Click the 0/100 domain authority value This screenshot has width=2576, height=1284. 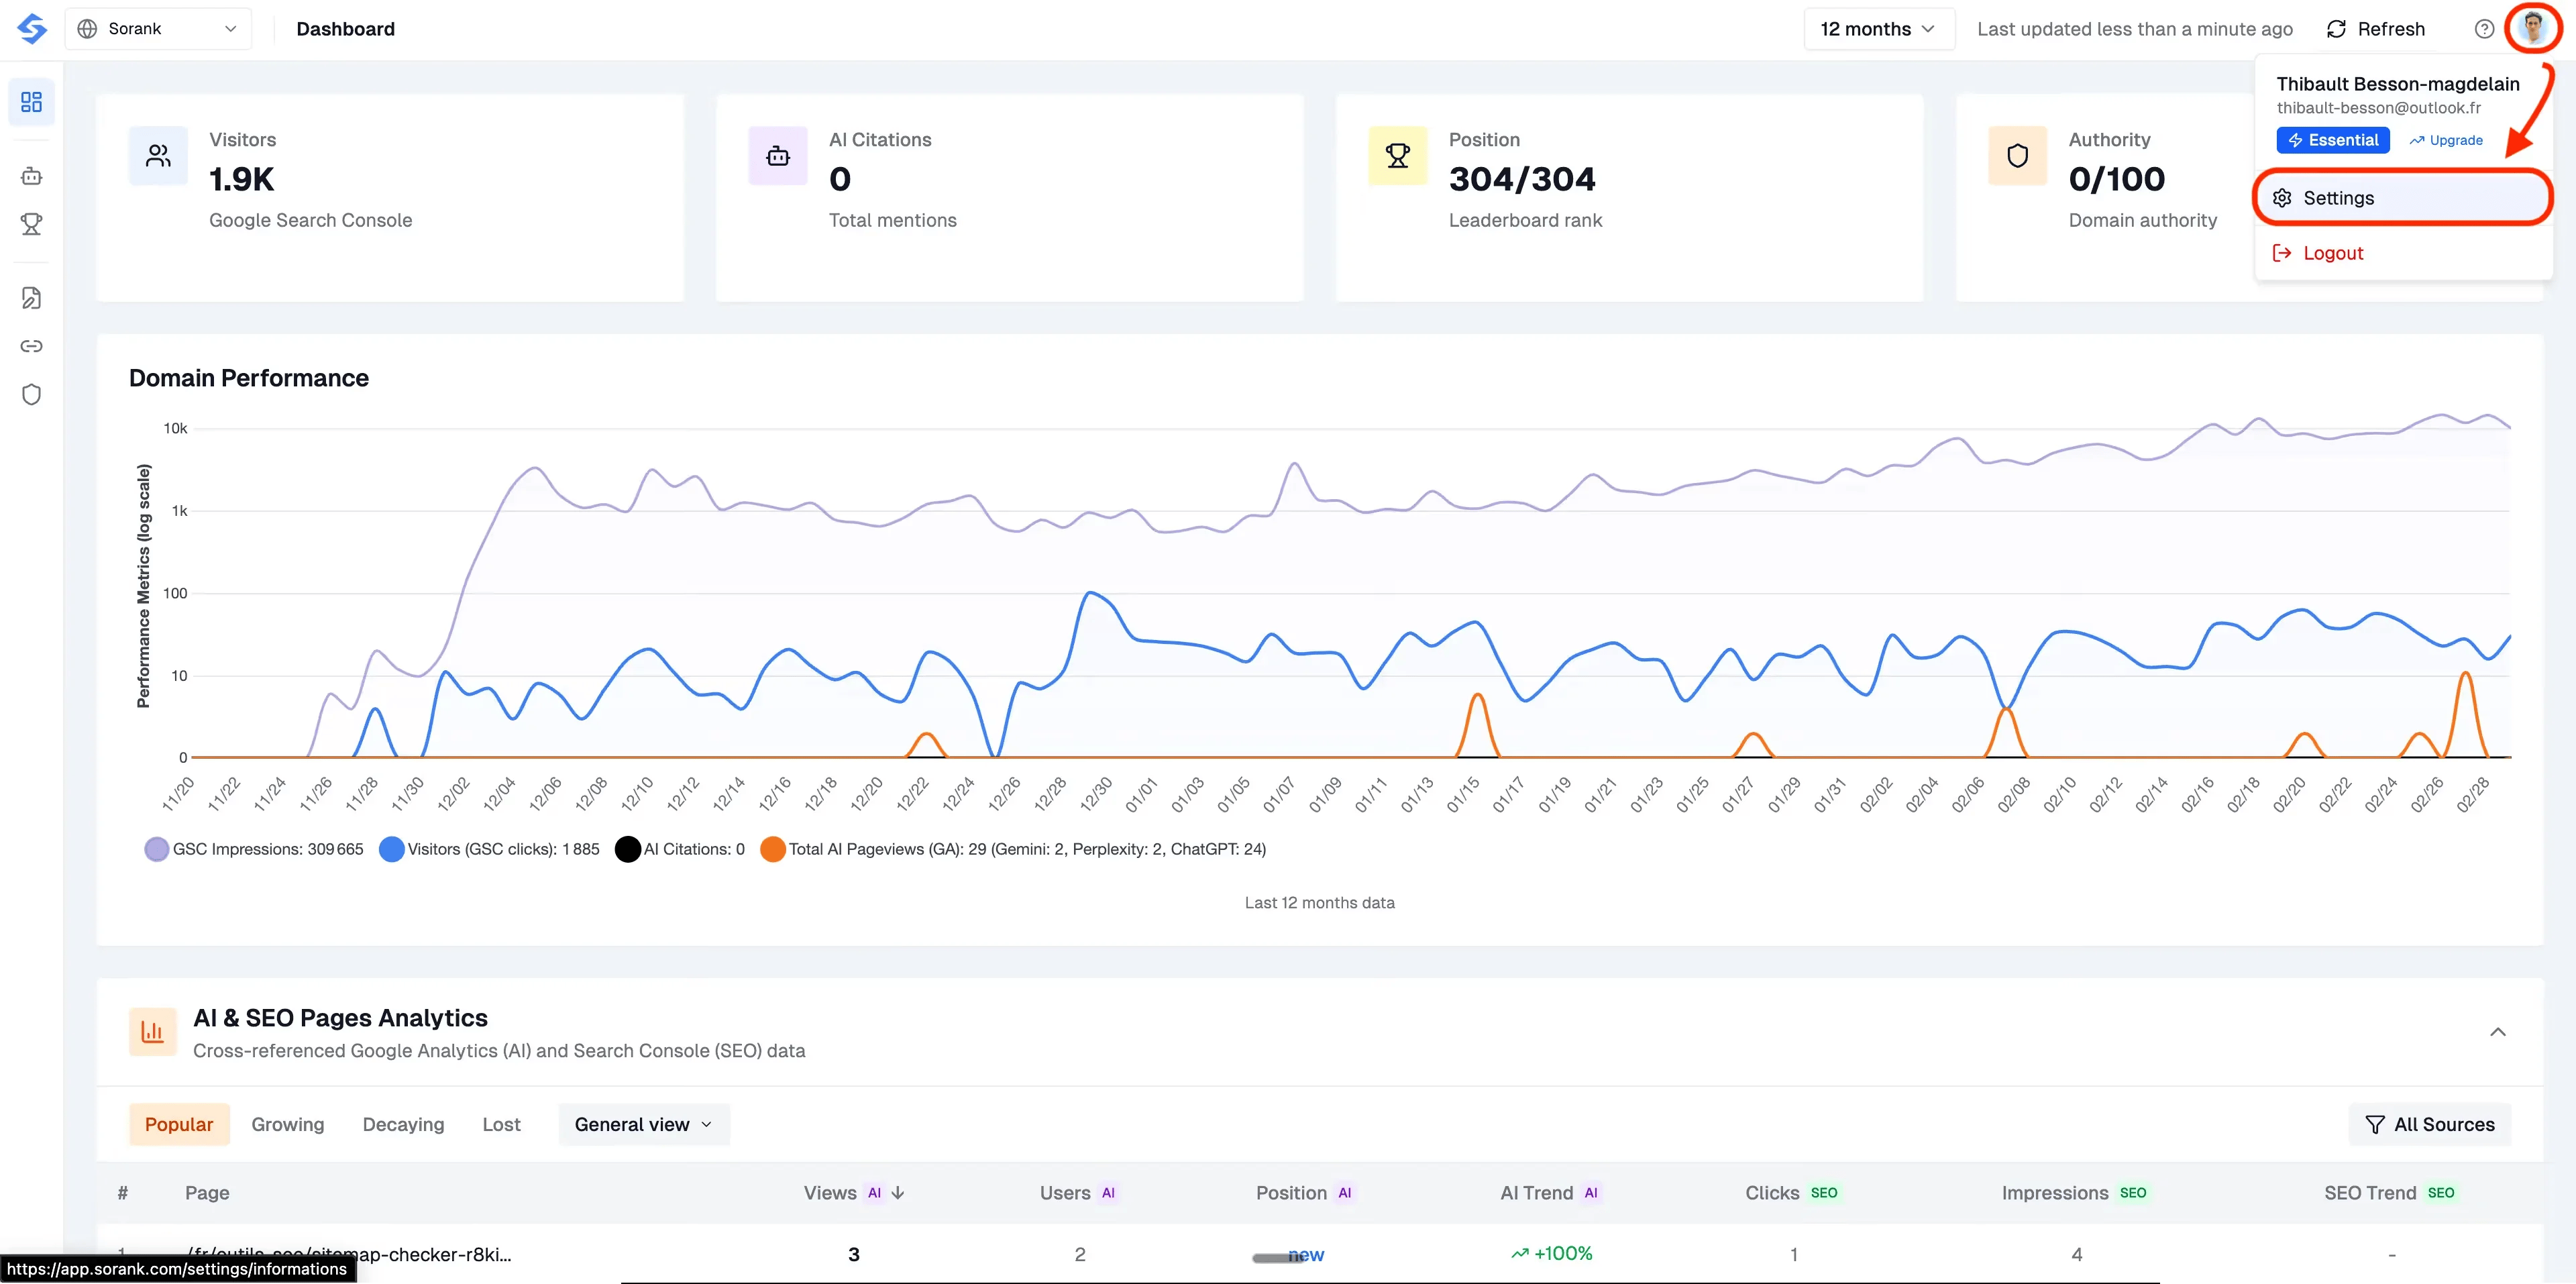[x=2116, y=179]
